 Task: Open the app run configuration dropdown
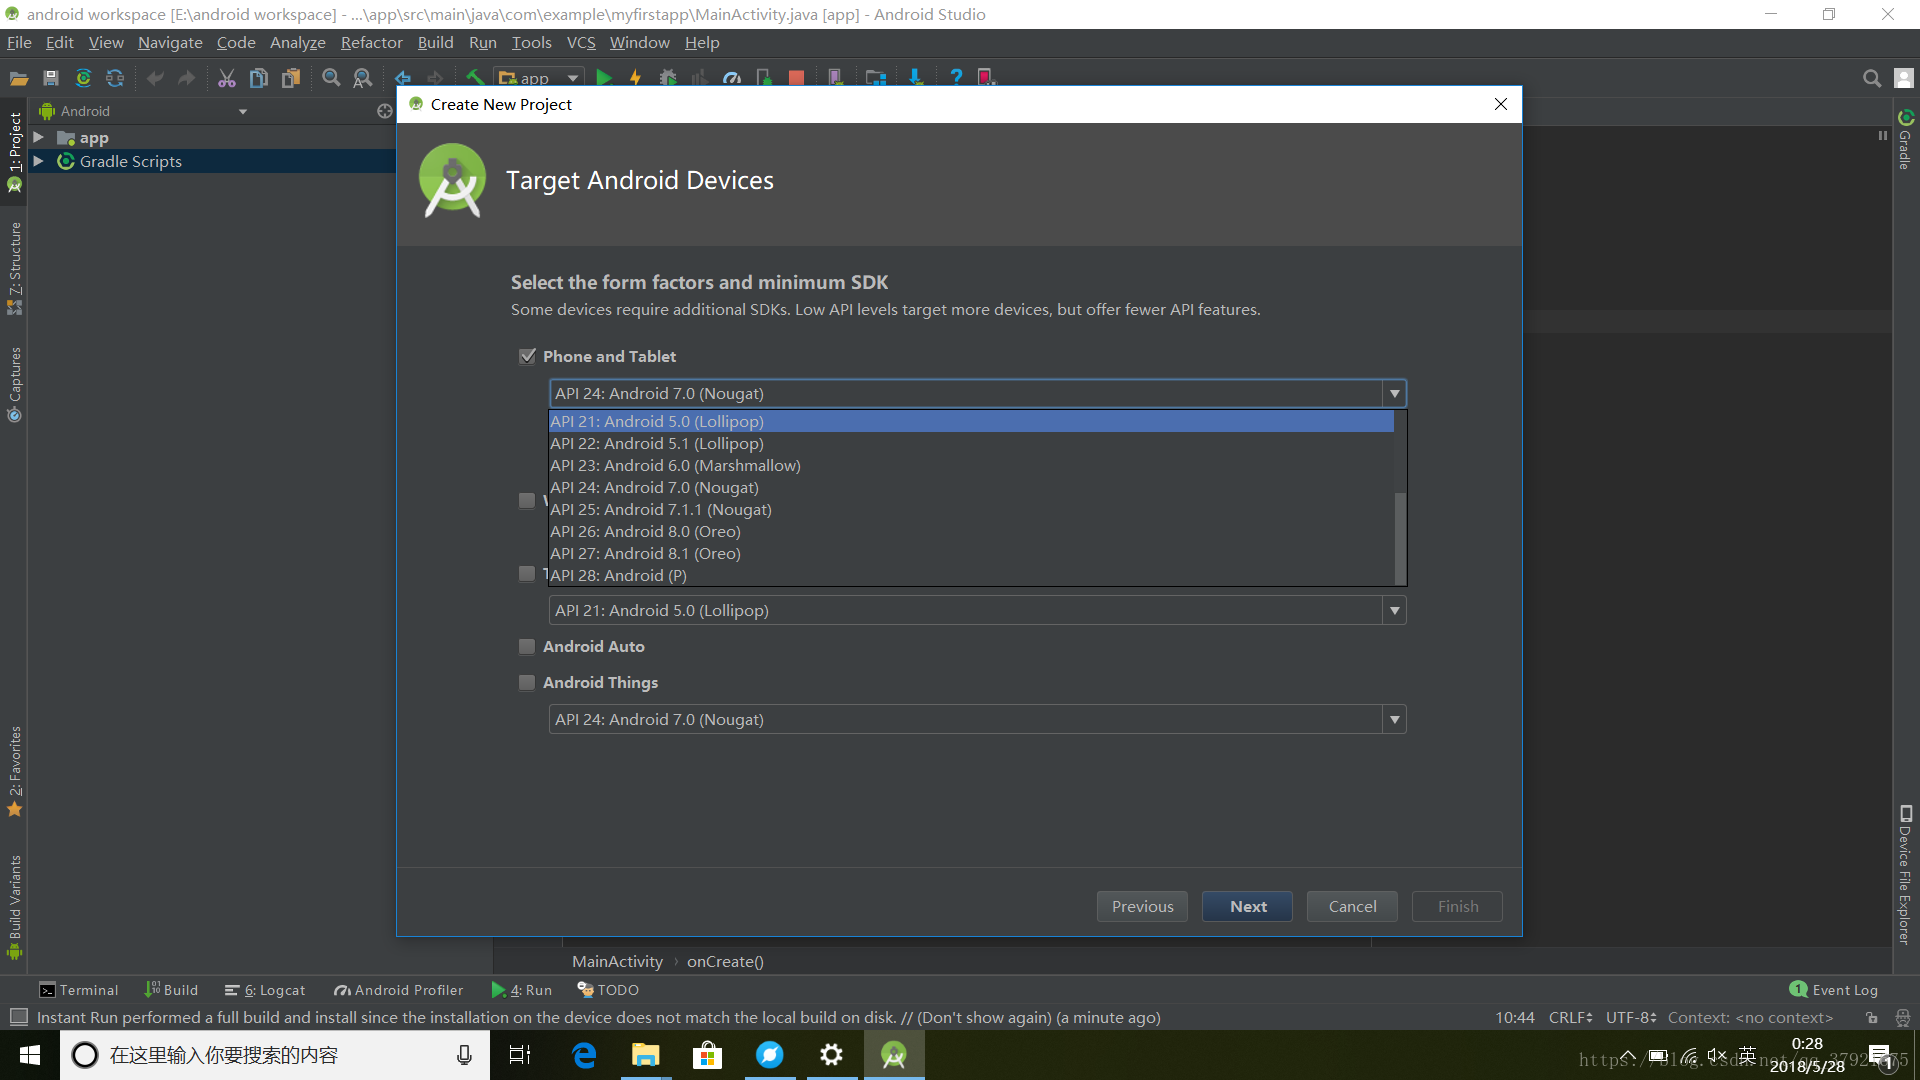(539, 78)
